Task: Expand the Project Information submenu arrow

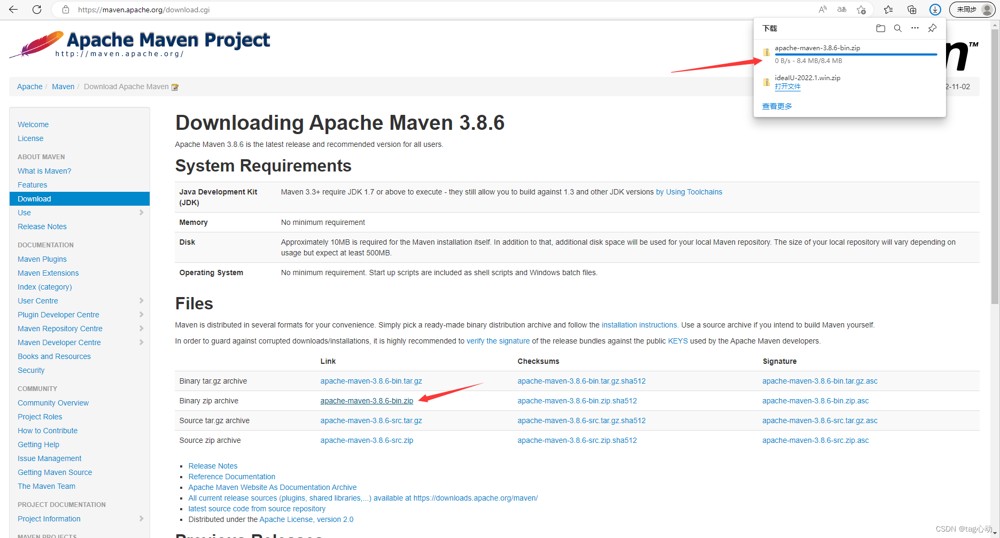Action: point(141,518)
